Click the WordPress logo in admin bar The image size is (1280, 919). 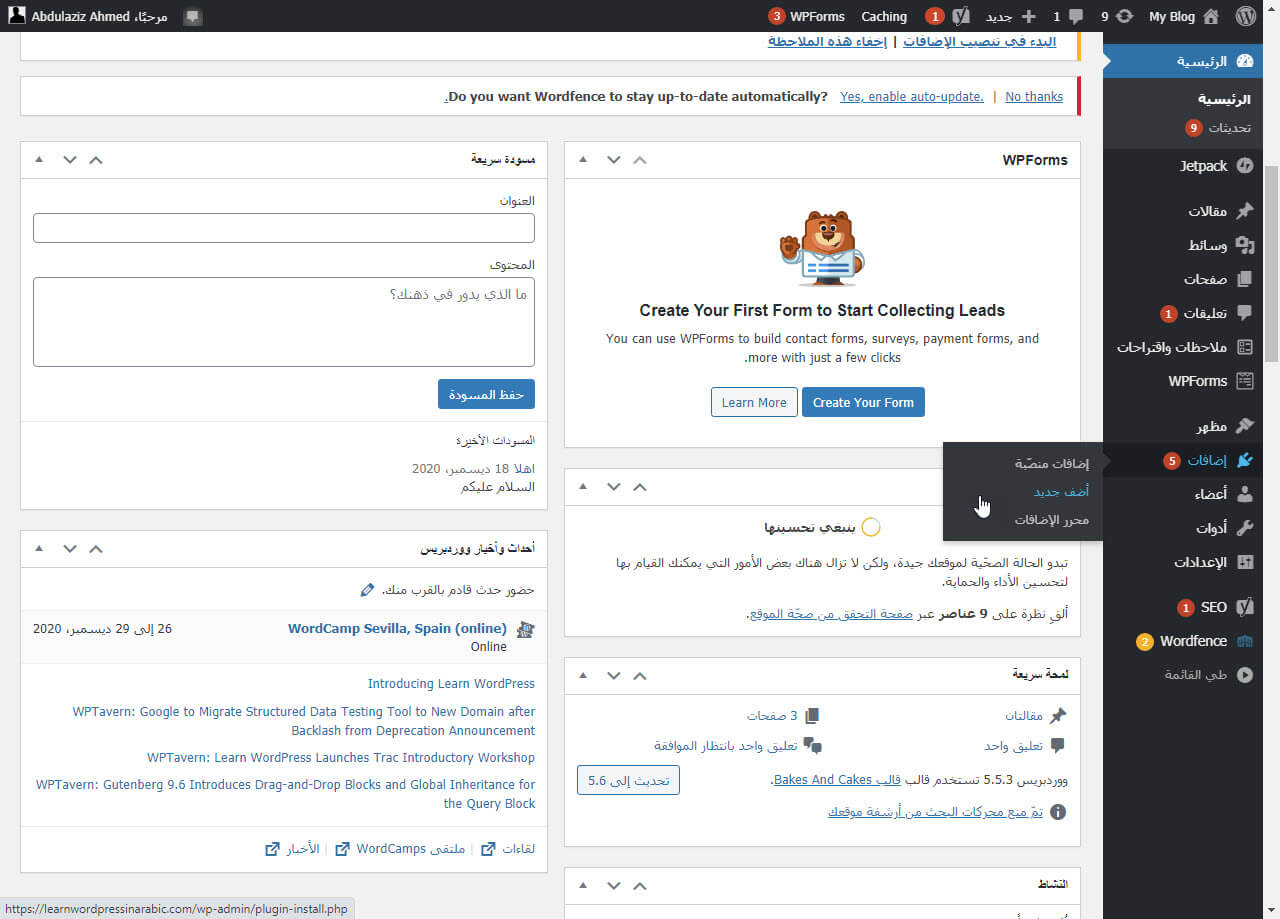1245,16
